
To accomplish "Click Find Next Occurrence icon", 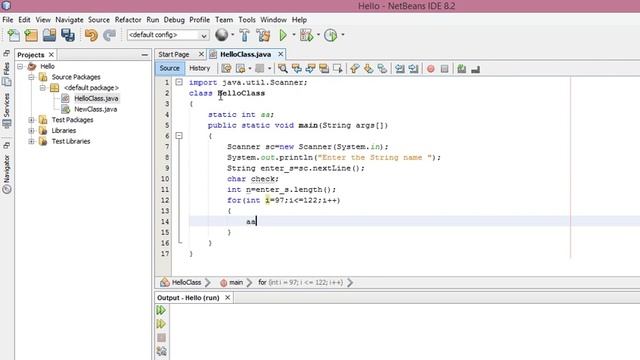I will (310, 69).
